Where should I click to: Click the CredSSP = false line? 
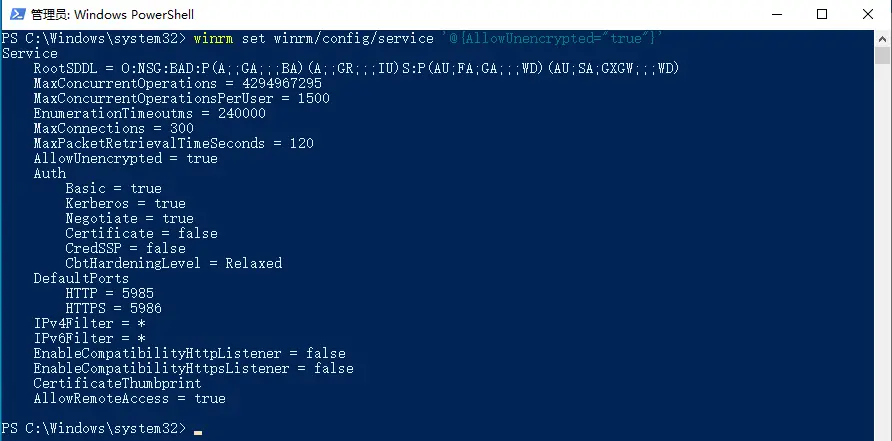[125, 248]
